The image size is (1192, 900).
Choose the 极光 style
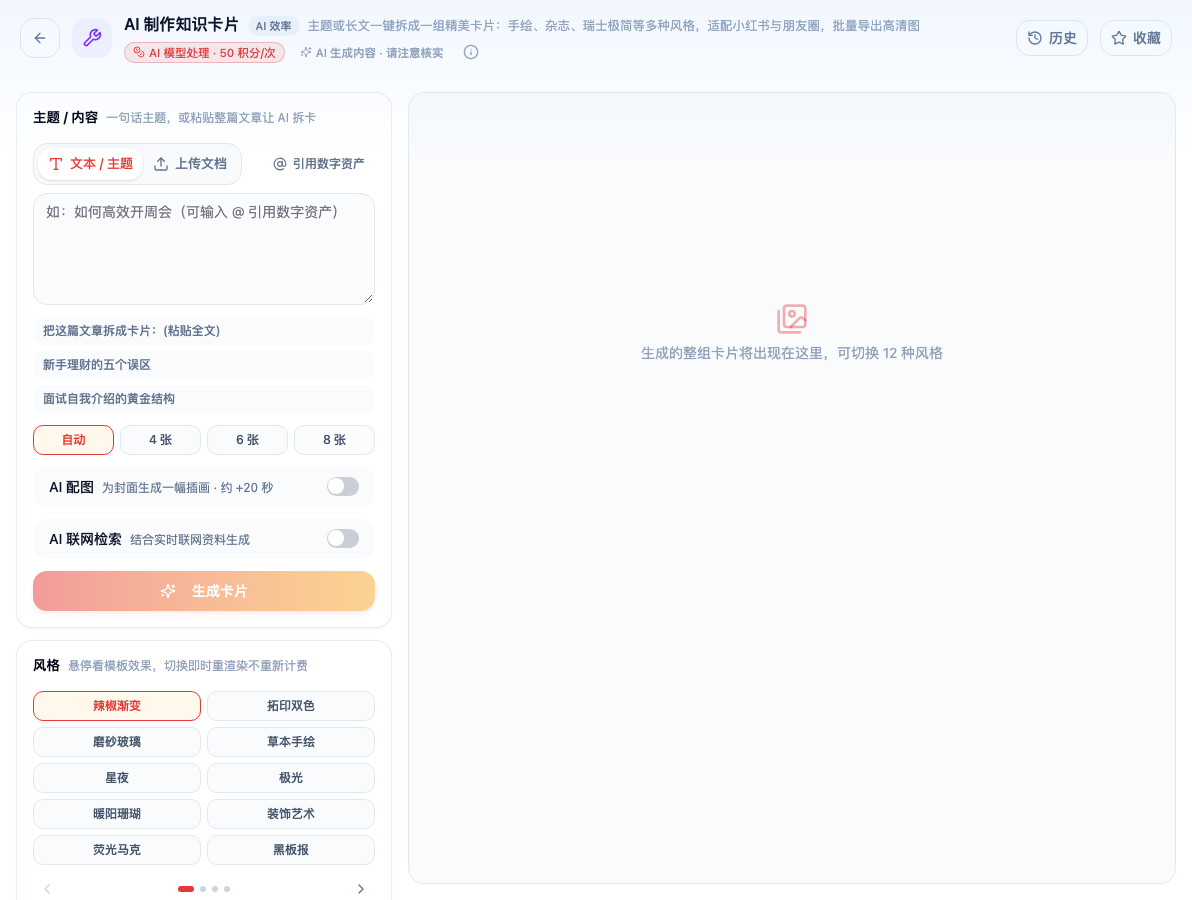[x=290, y=778]
